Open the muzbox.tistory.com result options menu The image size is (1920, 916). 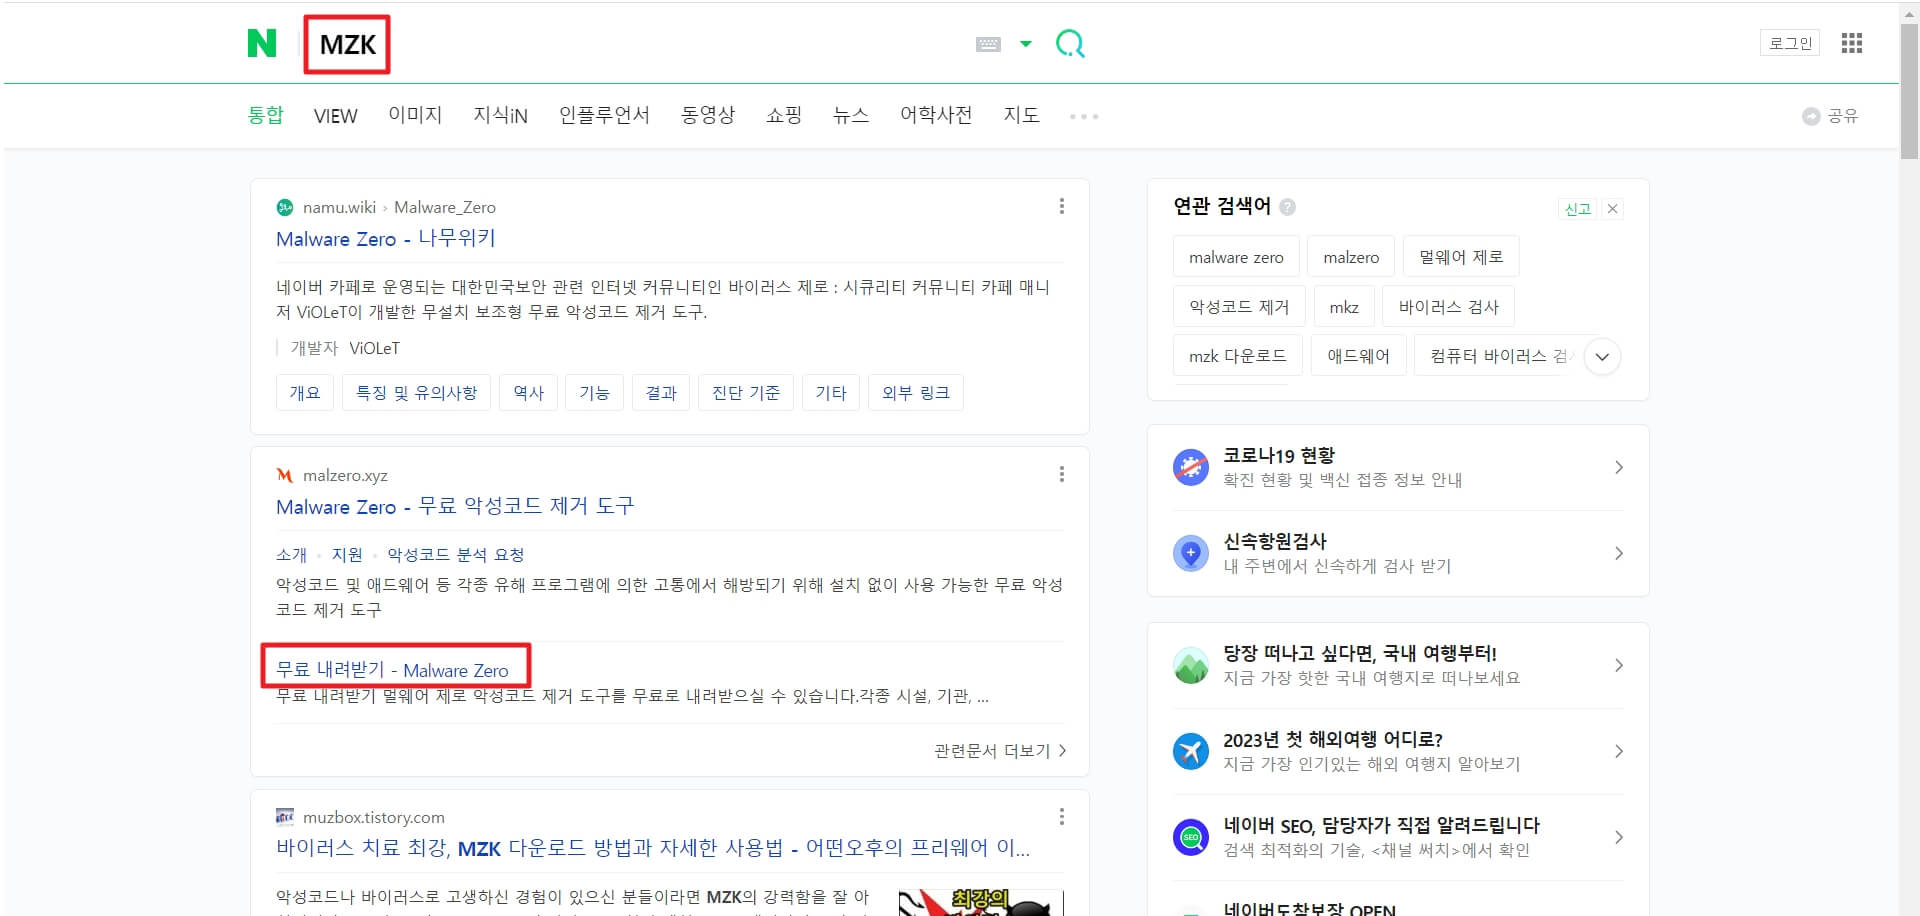[1061, 816]
